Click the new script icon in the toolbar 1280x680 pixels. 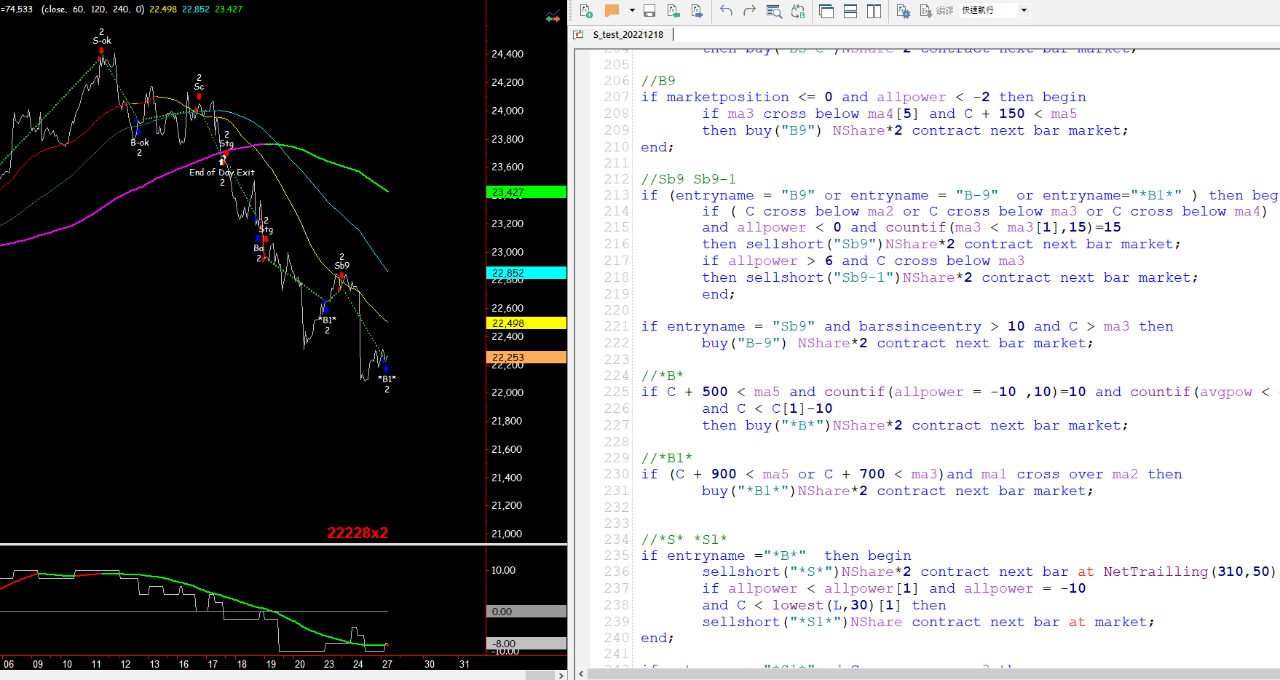586,11
